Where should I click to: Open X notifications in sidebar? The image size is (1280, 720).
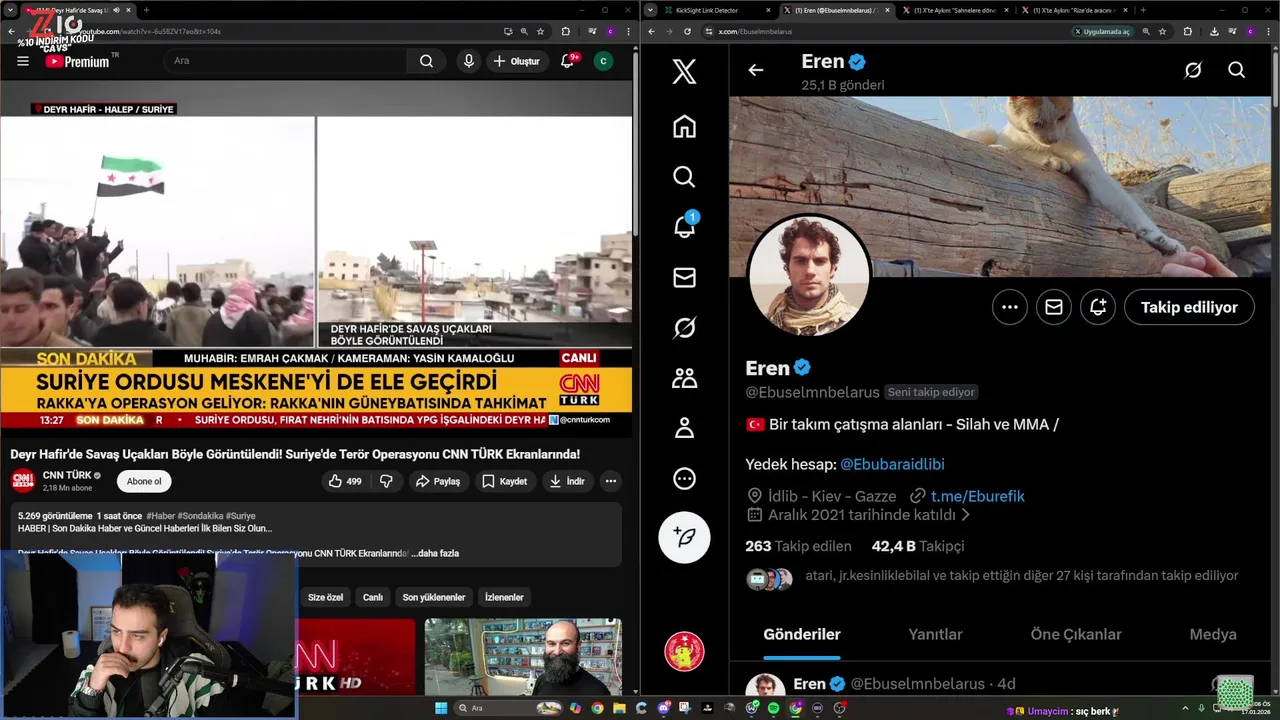click(x=684, y=227)
